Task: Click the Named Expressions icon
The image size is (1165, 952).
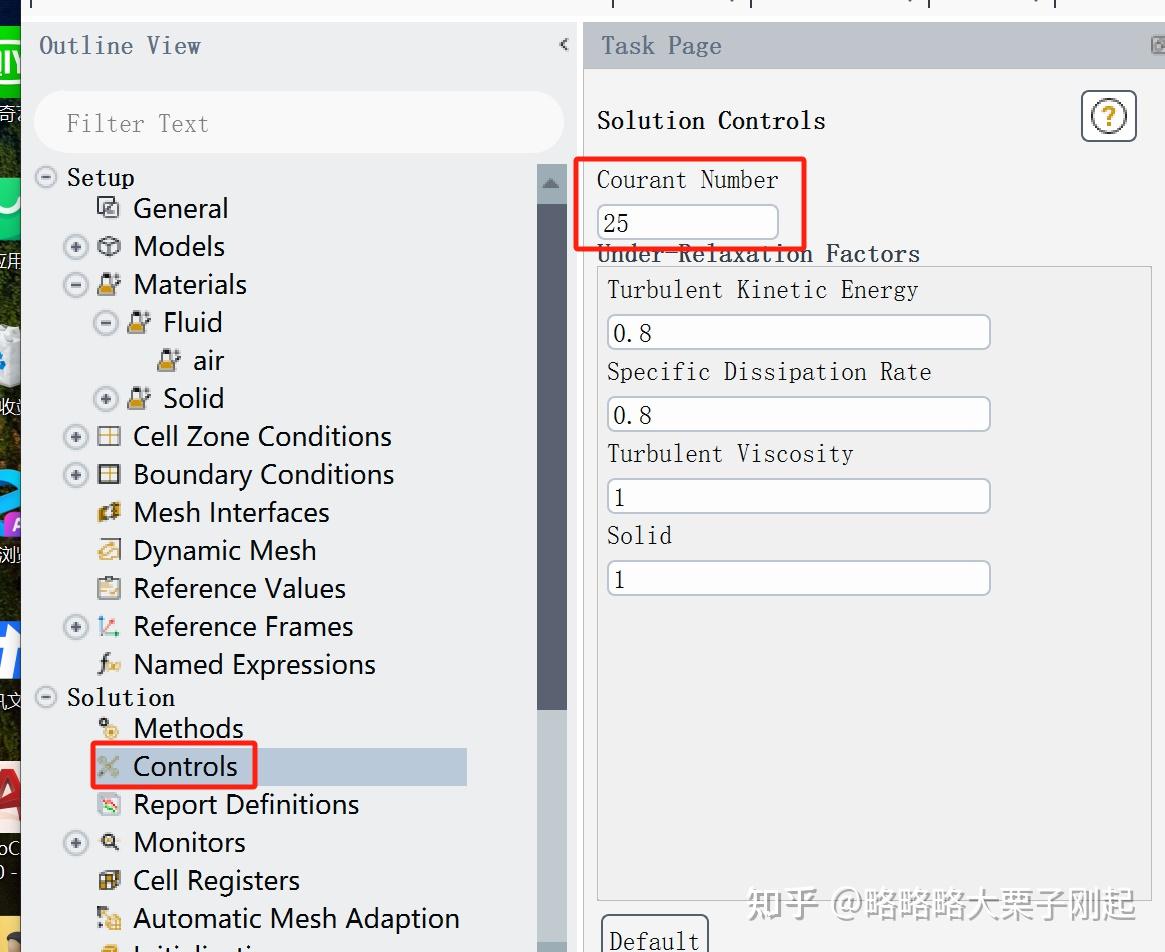Action: [x=108, y=664]
